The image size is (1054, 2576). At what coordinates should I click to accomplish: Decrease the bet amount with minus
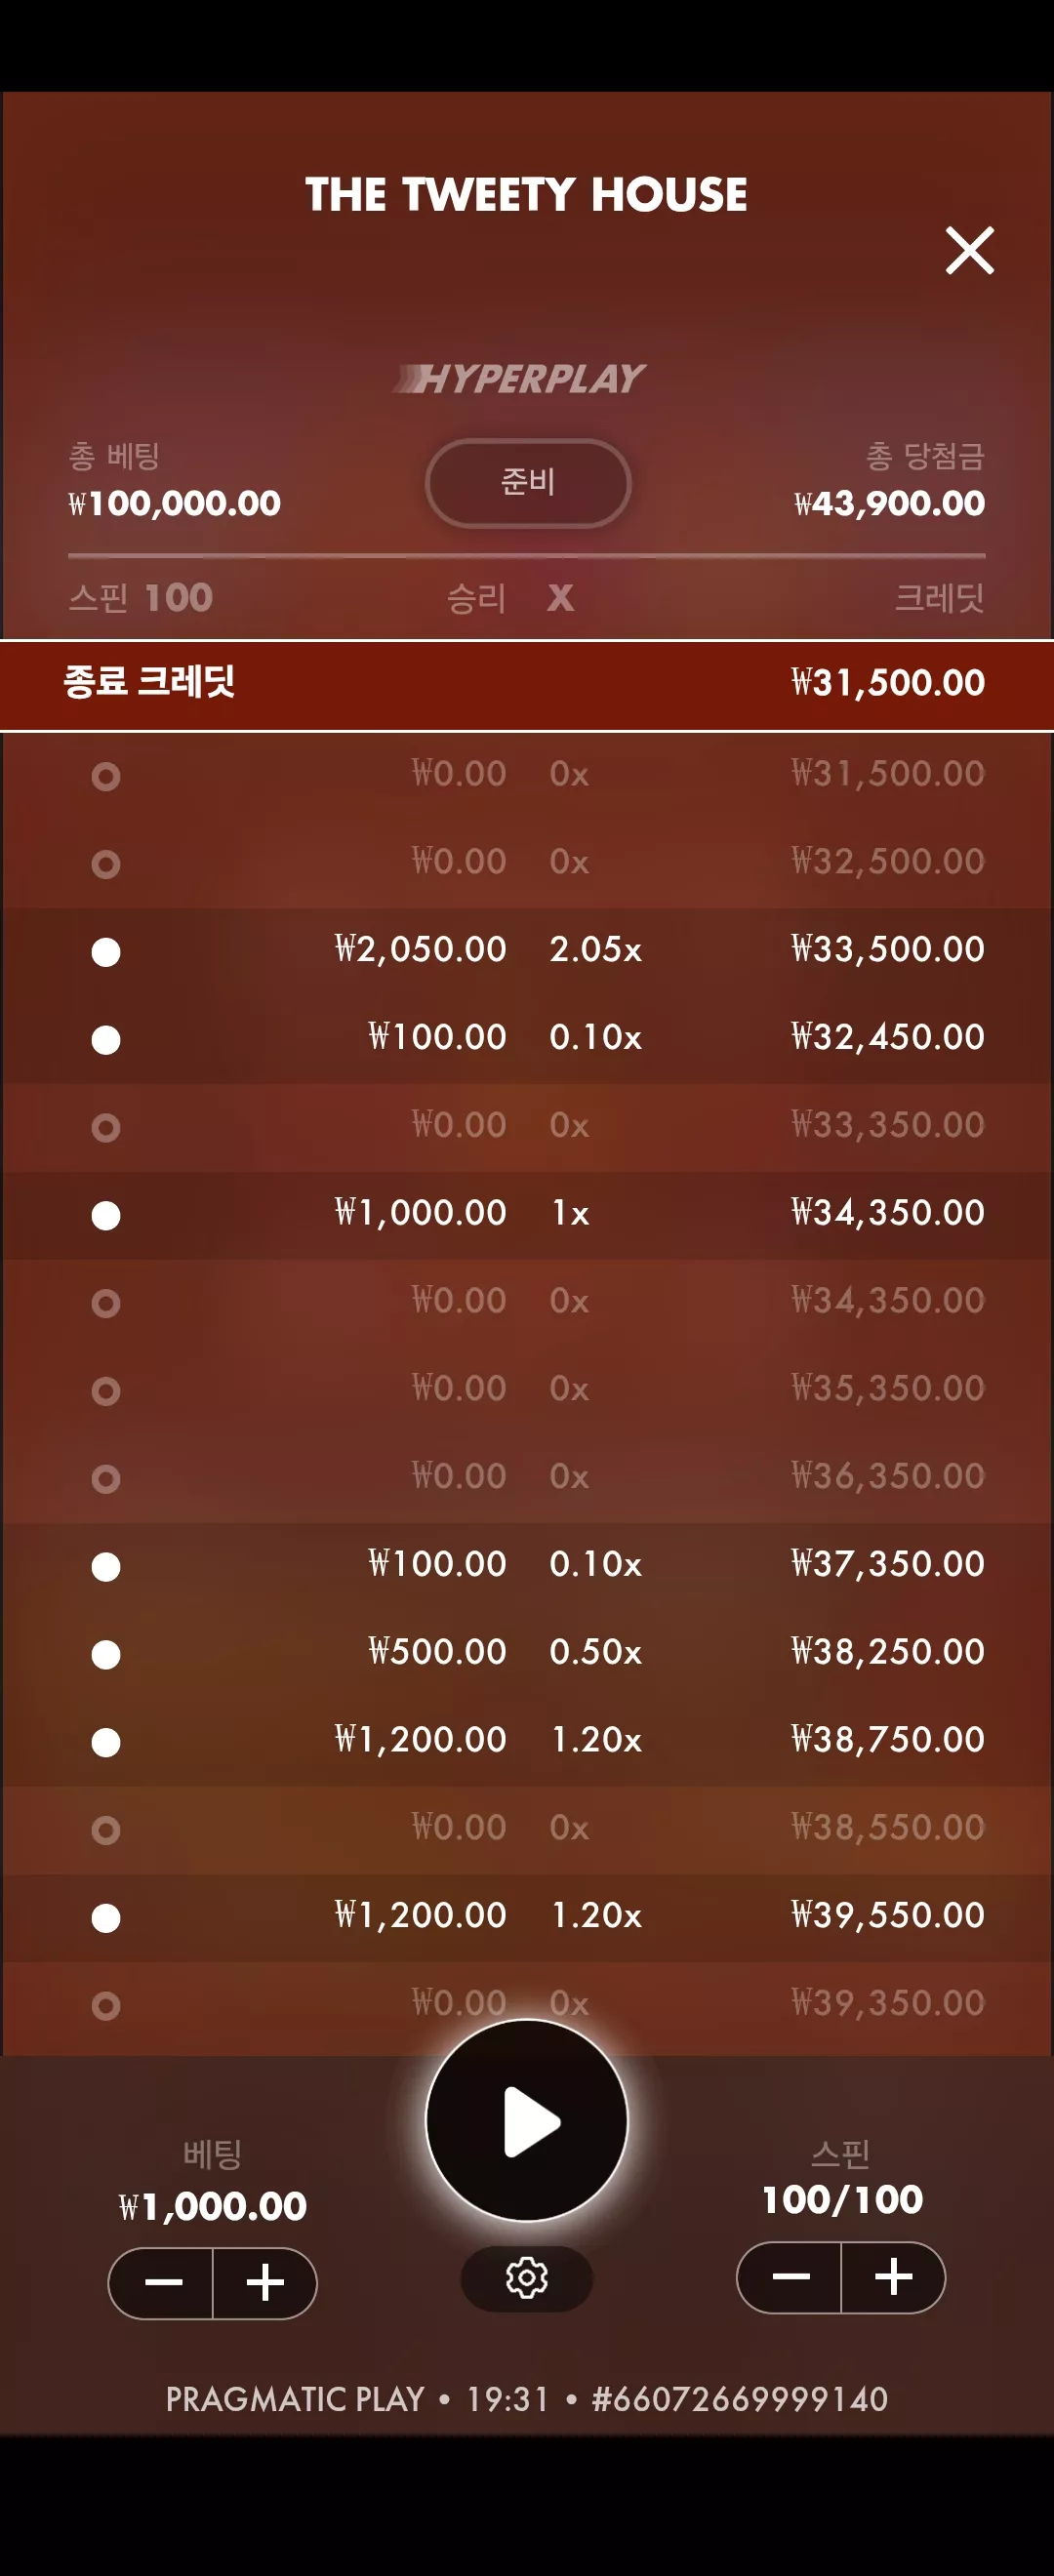162,2282
